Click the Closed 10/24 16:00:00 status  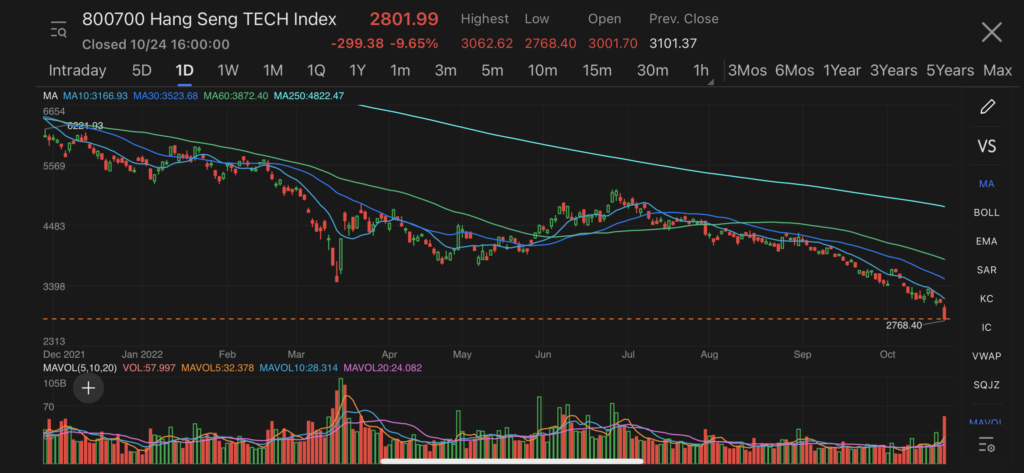(x=155, y=44)
